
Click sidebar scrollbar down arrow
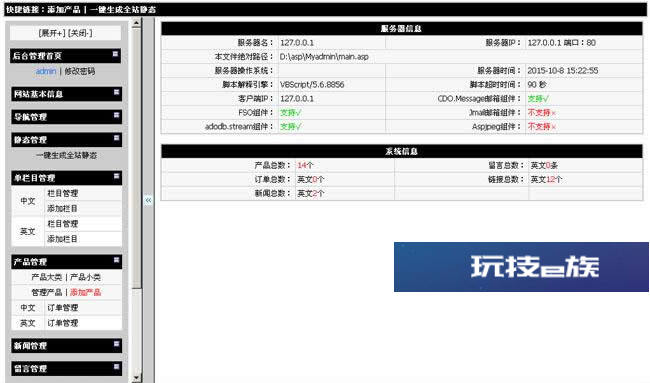pos(136,378)
